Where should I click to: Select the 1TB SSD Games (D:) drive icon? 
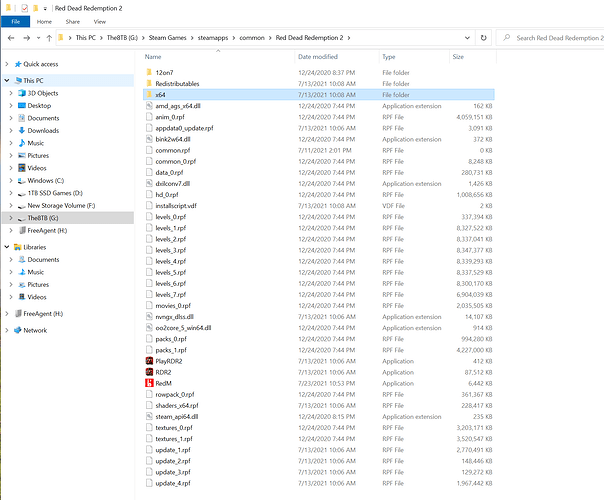[22, 194]
